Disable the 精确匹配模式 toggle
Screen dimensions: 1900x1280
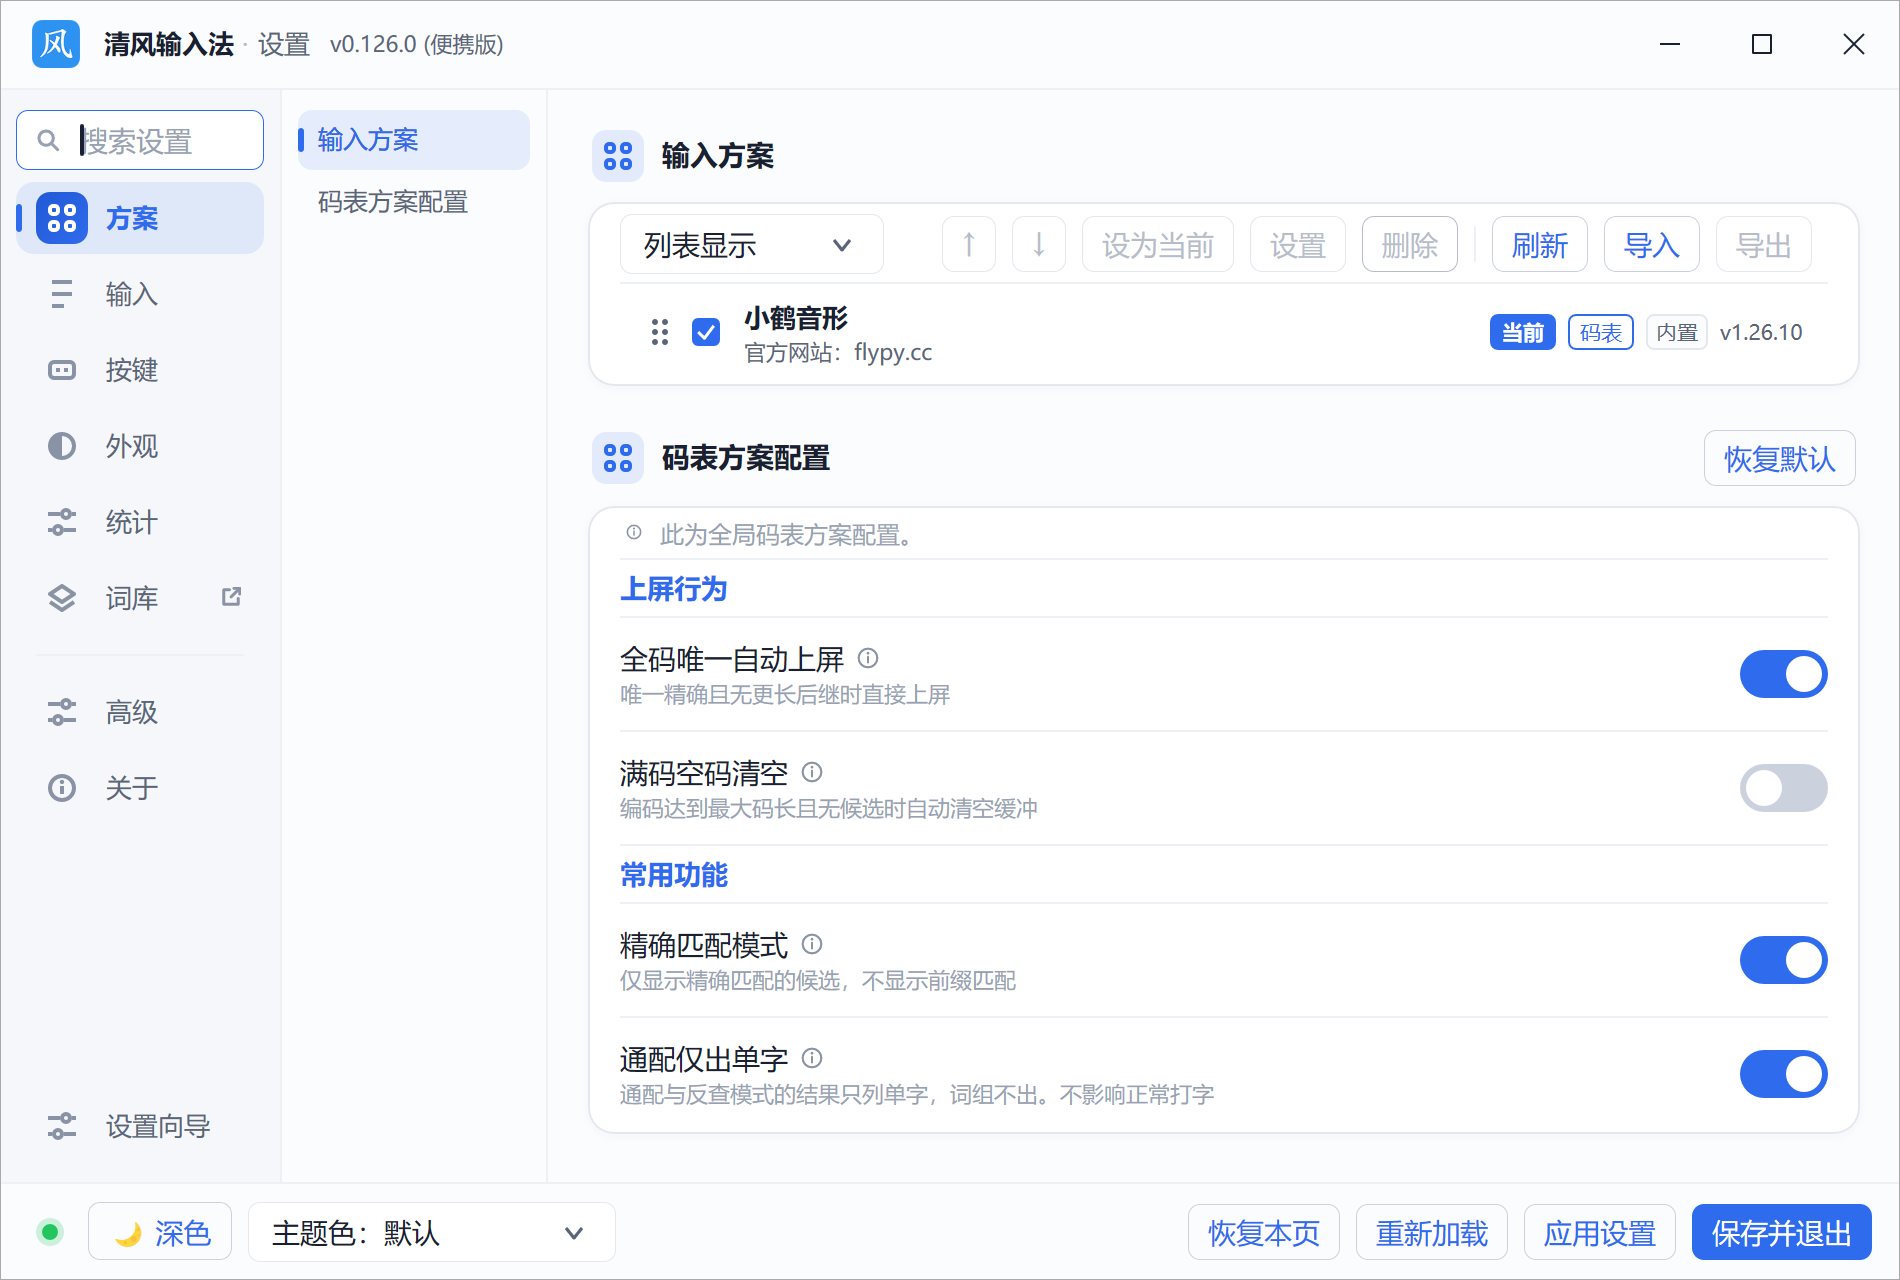[x=1784, y=960]
